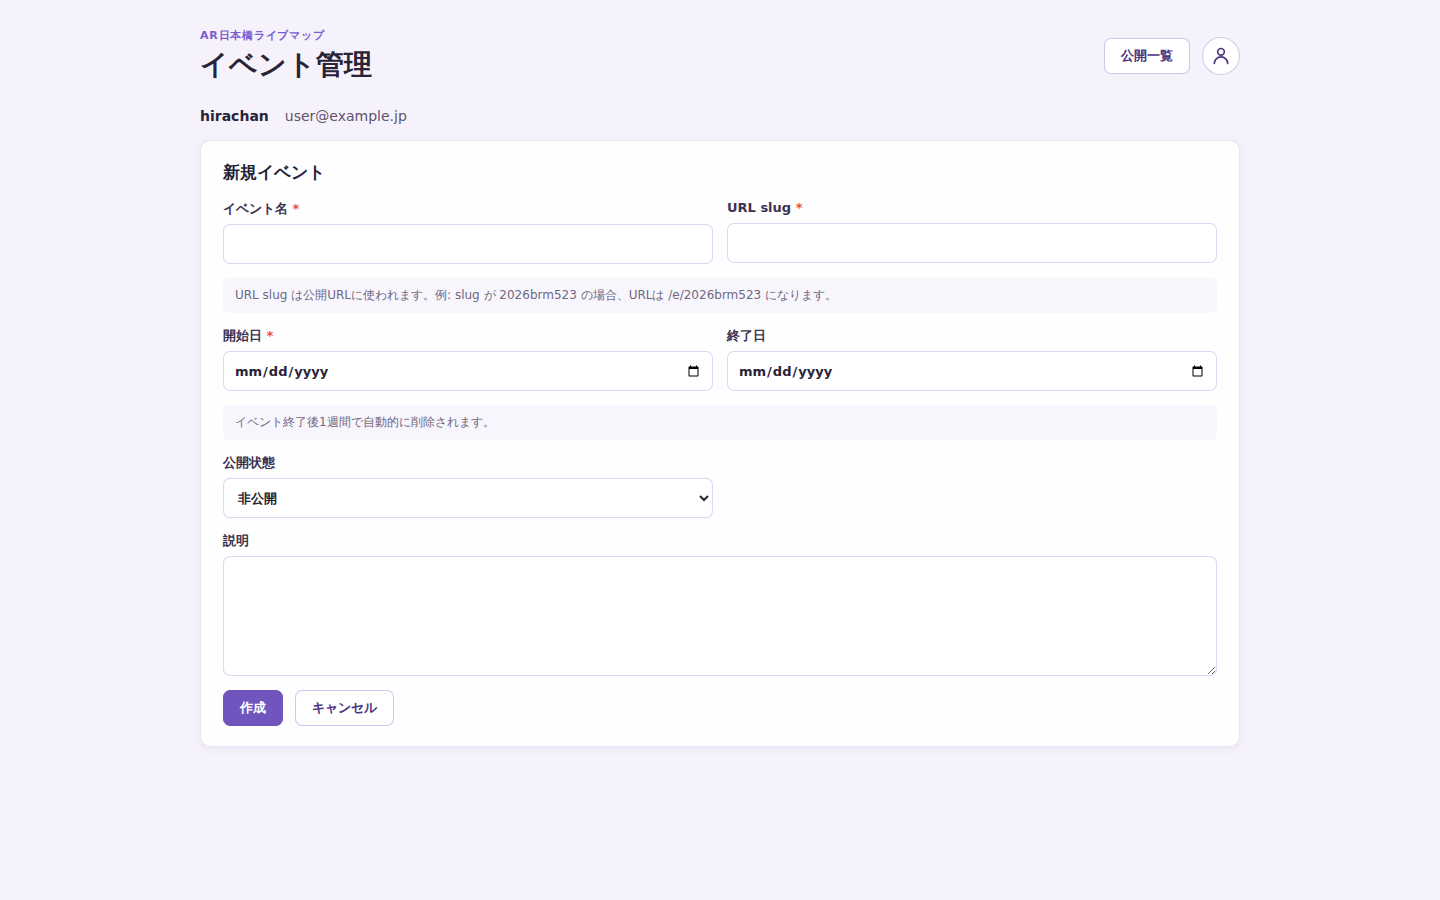Focus the URL slug input field

tap(972, 243)
